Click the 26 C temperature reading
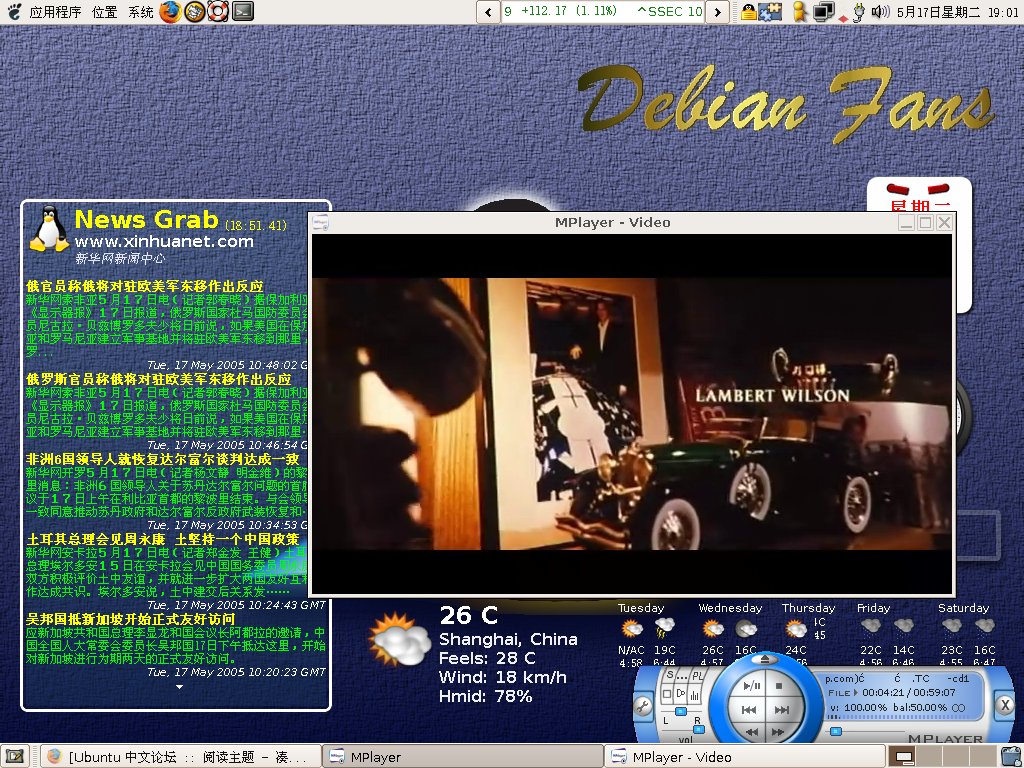This screenshot has width=1024, height=768. pos(468,615)
